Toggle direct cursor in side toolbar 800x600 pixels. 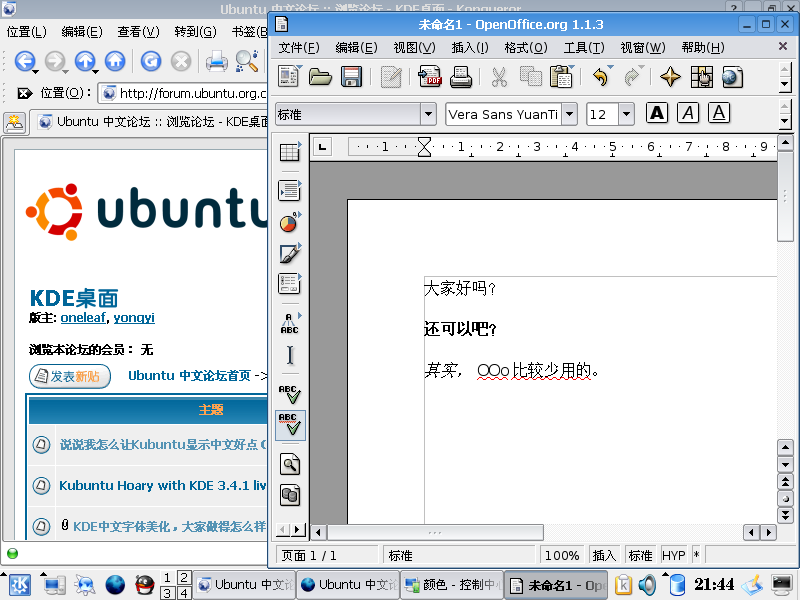coord(290,355)
